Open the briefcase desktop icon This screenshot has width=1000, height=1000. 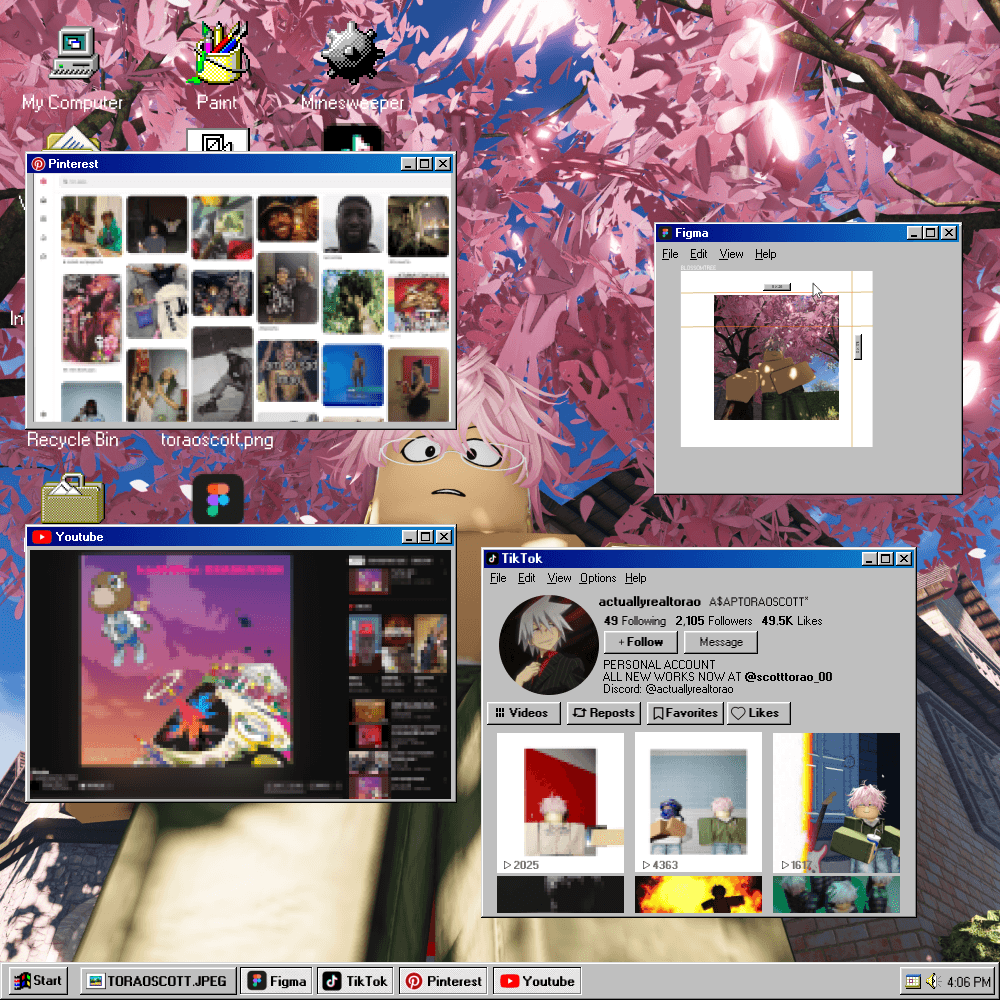point(73,499)
